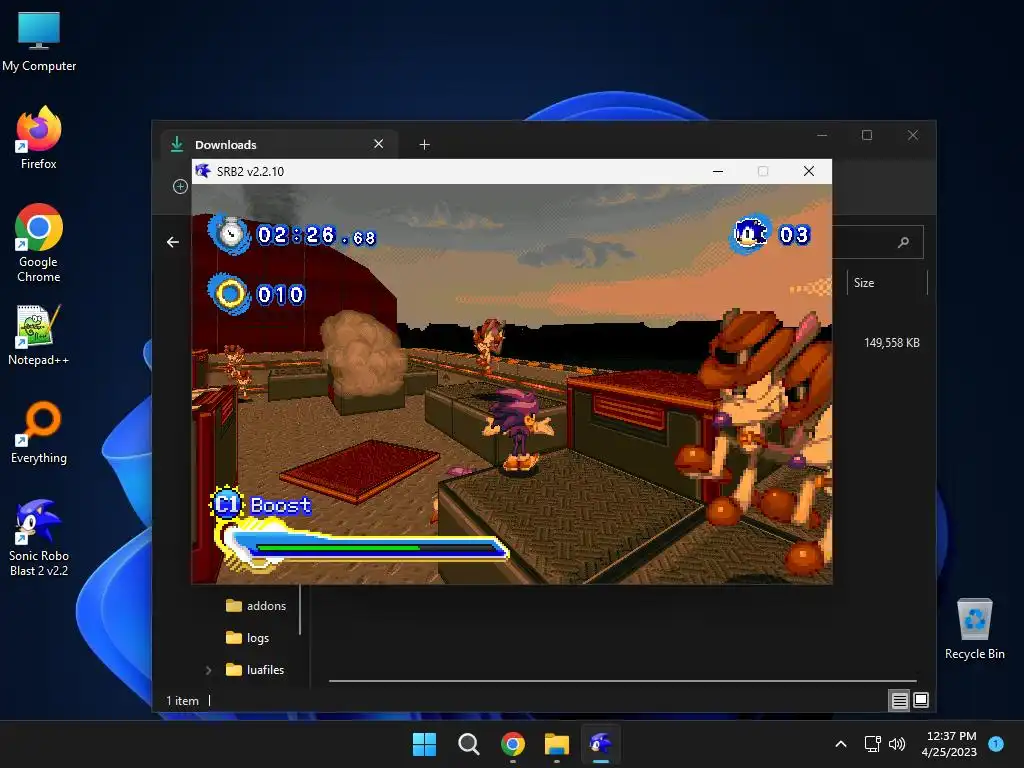This screenshot has width=1024, height=768.
Task: Select the Downloads tab in File Explorer
Action: pos(280,144)
